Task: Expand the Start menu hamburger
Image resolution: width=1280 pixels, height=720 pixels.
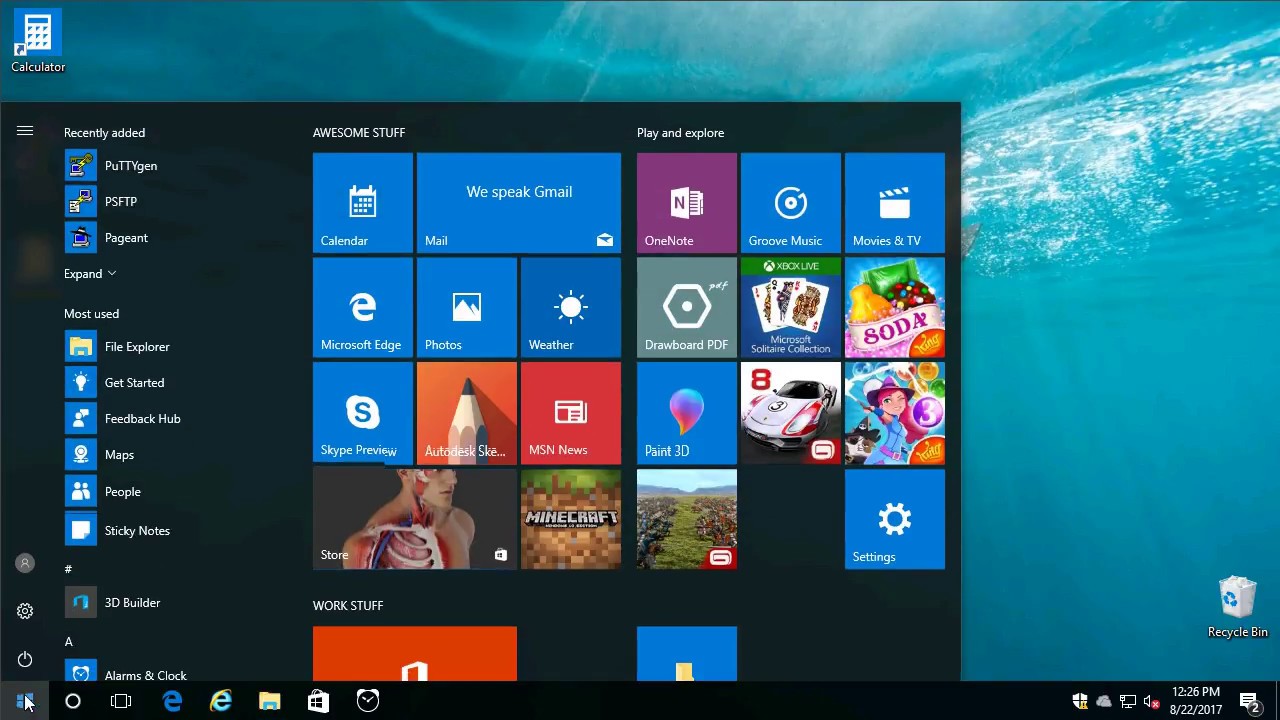Action: tap(25, 131)
